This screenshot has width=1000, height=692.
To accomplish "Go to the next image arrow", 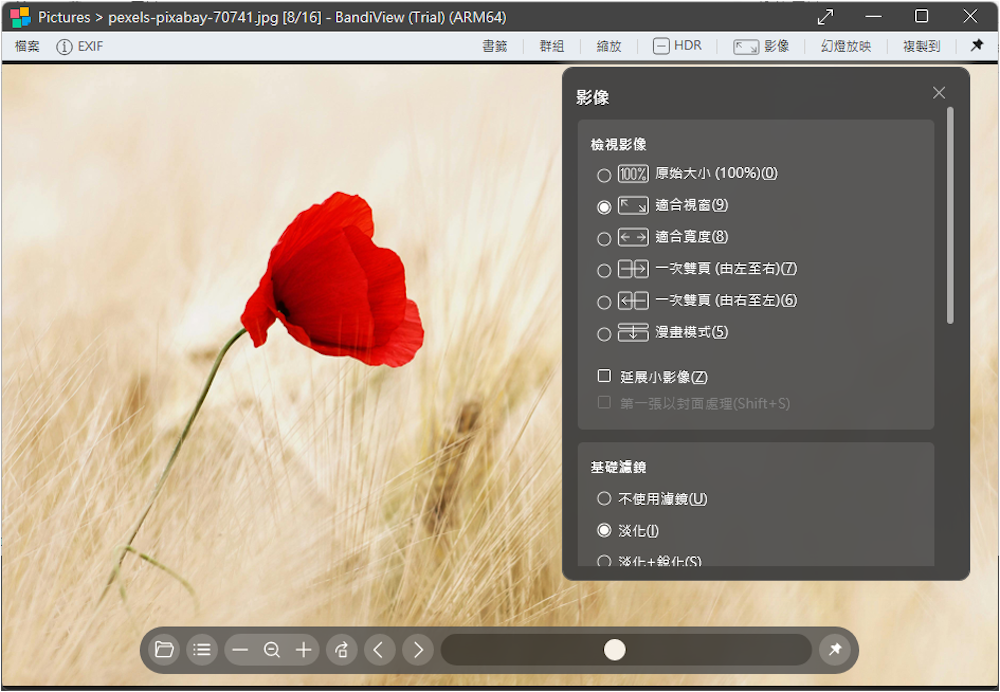I will click(x=418, y=650).
